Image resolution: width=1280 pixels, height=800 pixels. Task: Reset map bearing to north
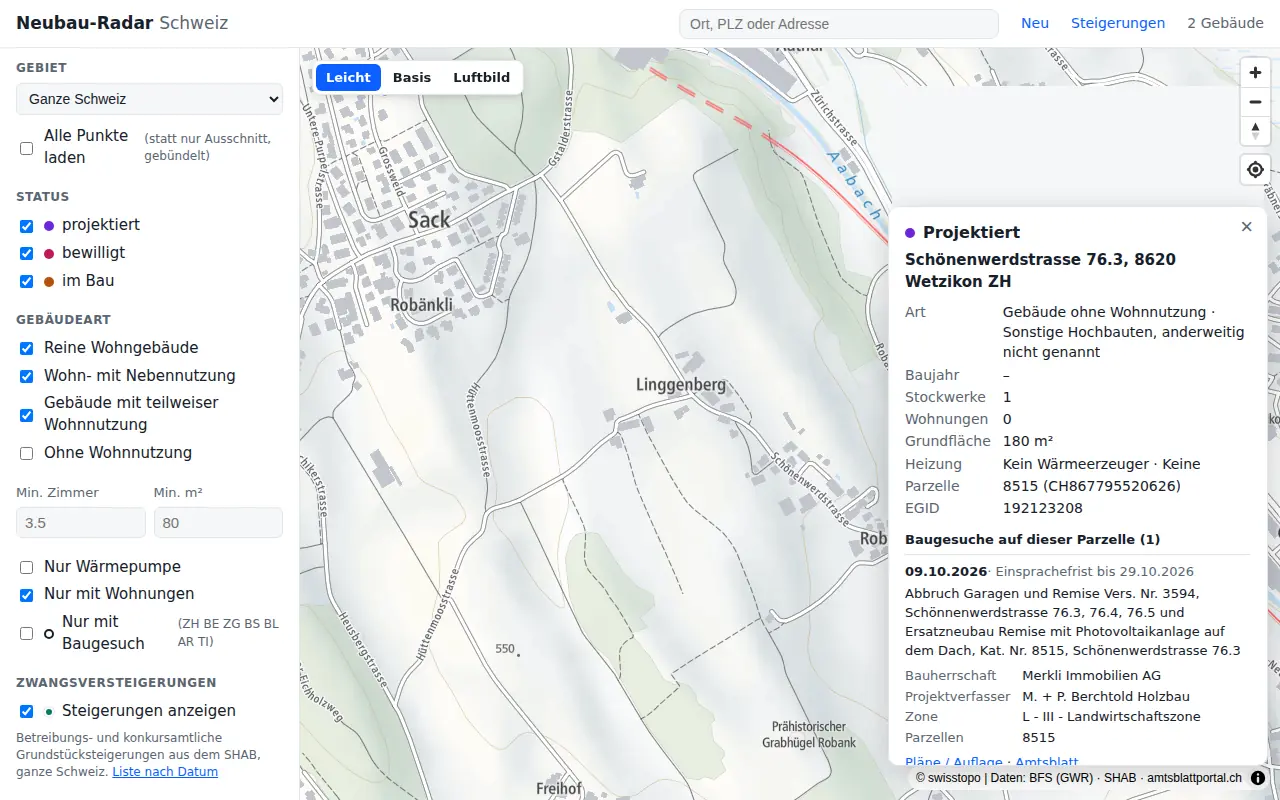point(1255,131)
